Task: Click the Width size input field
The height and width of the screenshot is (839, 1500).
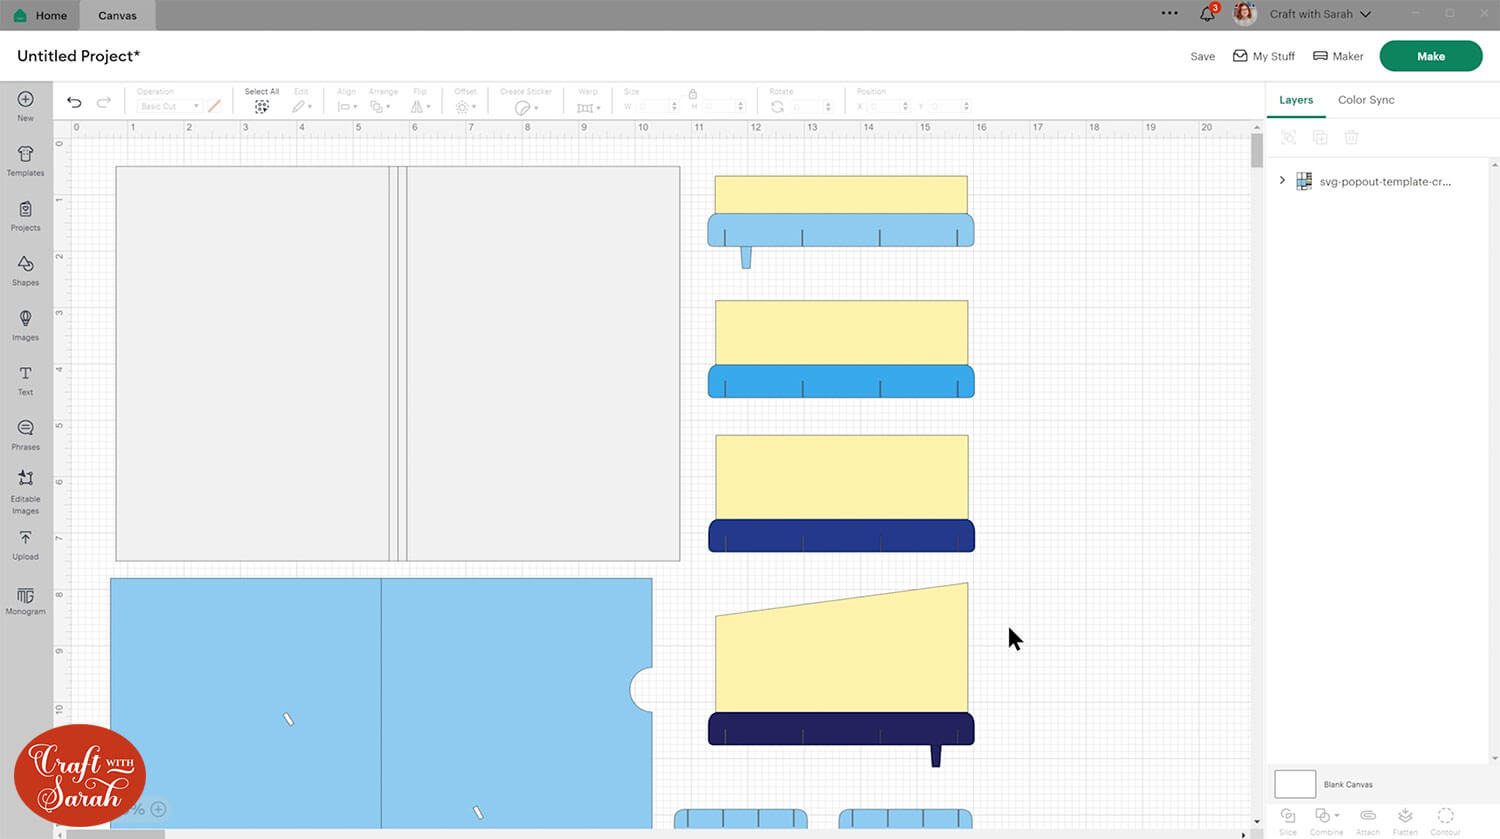Action: pos(656,106)
